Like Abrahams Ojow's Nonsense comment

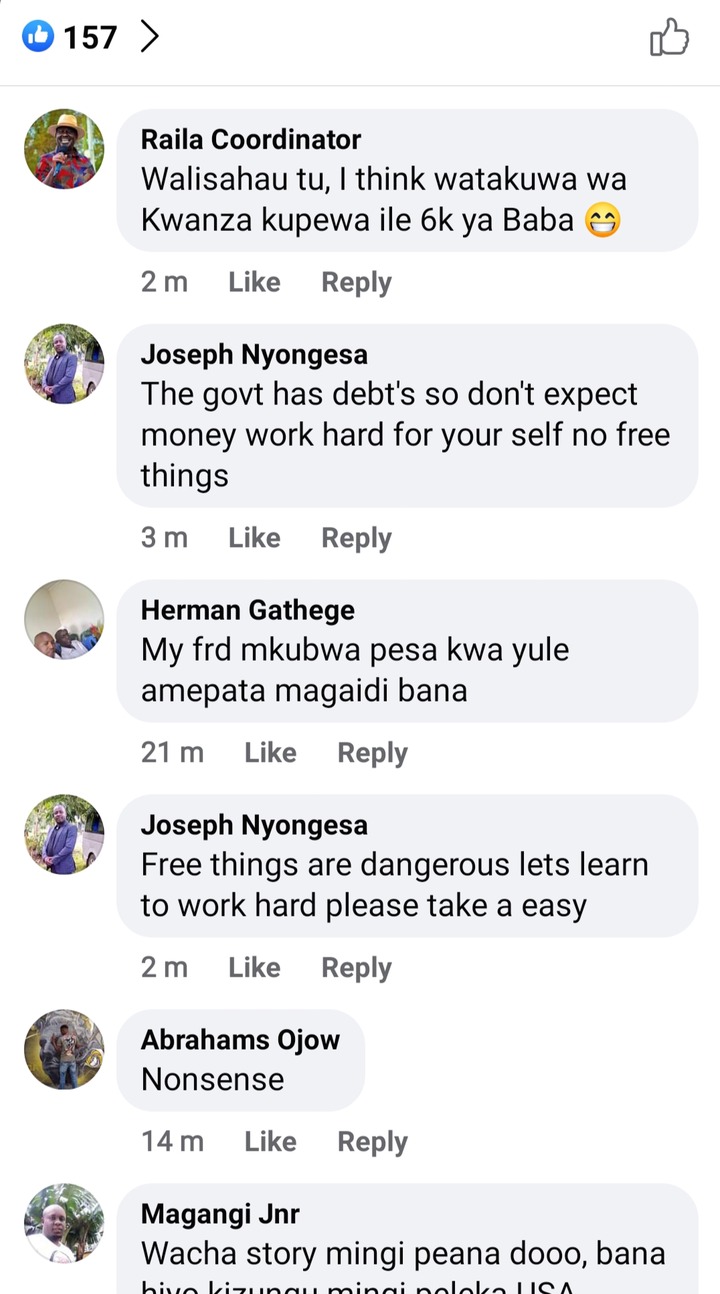point(270,1142)
